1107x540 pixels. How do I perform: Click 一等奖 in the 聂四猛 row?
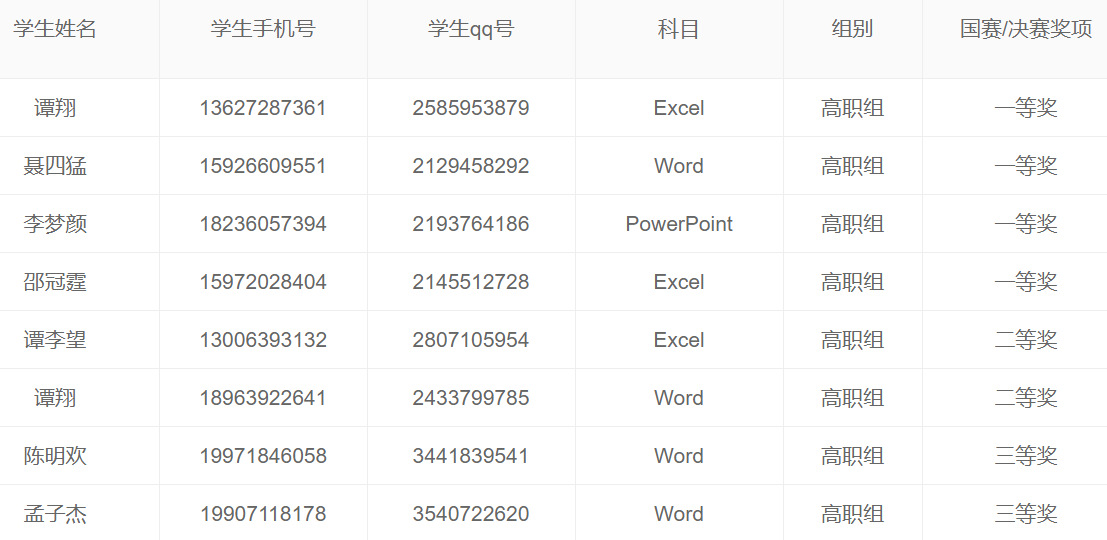pos(1026,166)
